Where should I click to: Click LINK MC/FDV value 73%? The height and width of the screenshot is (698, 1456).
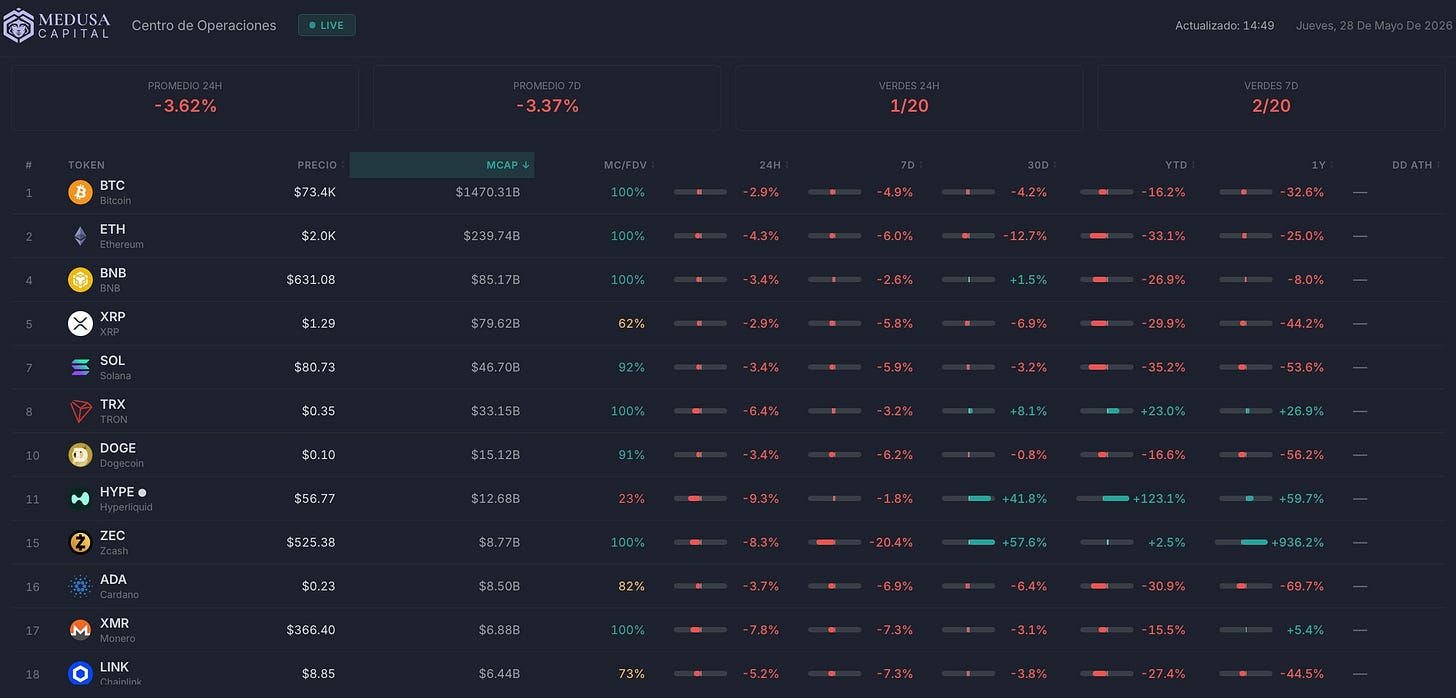pos(632,674)
